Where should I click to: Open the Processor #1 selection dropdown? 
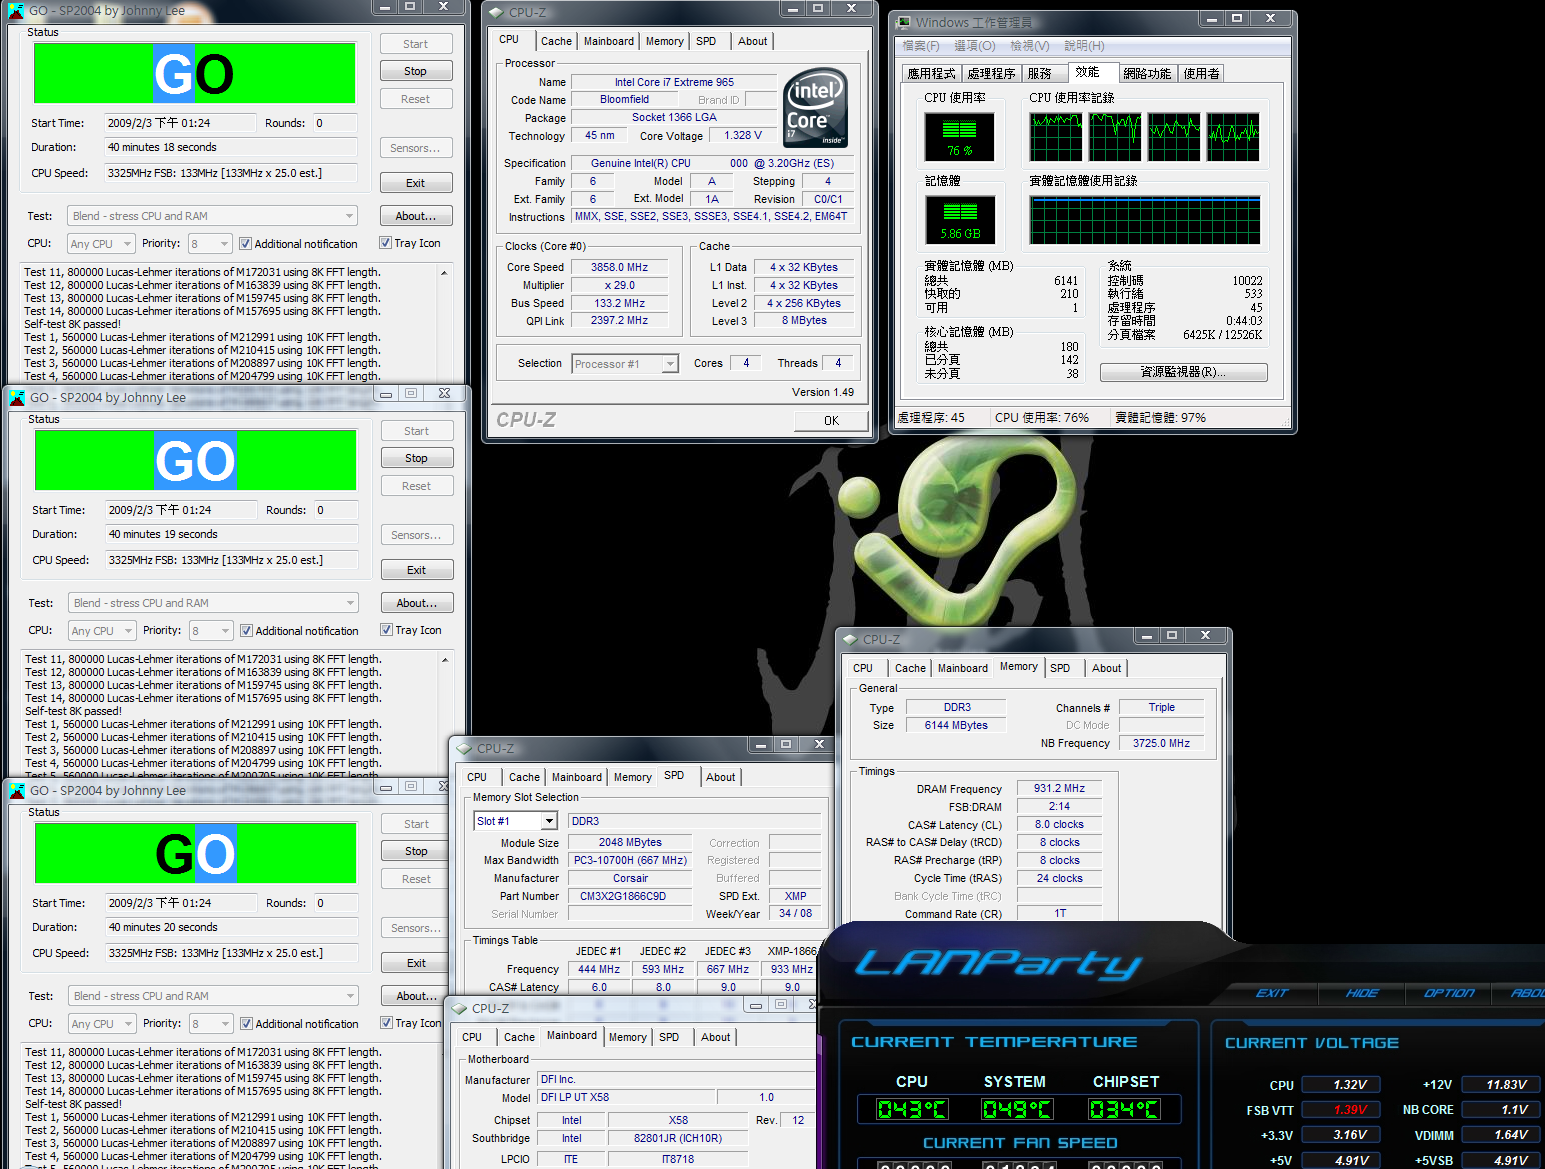point(670,364)
